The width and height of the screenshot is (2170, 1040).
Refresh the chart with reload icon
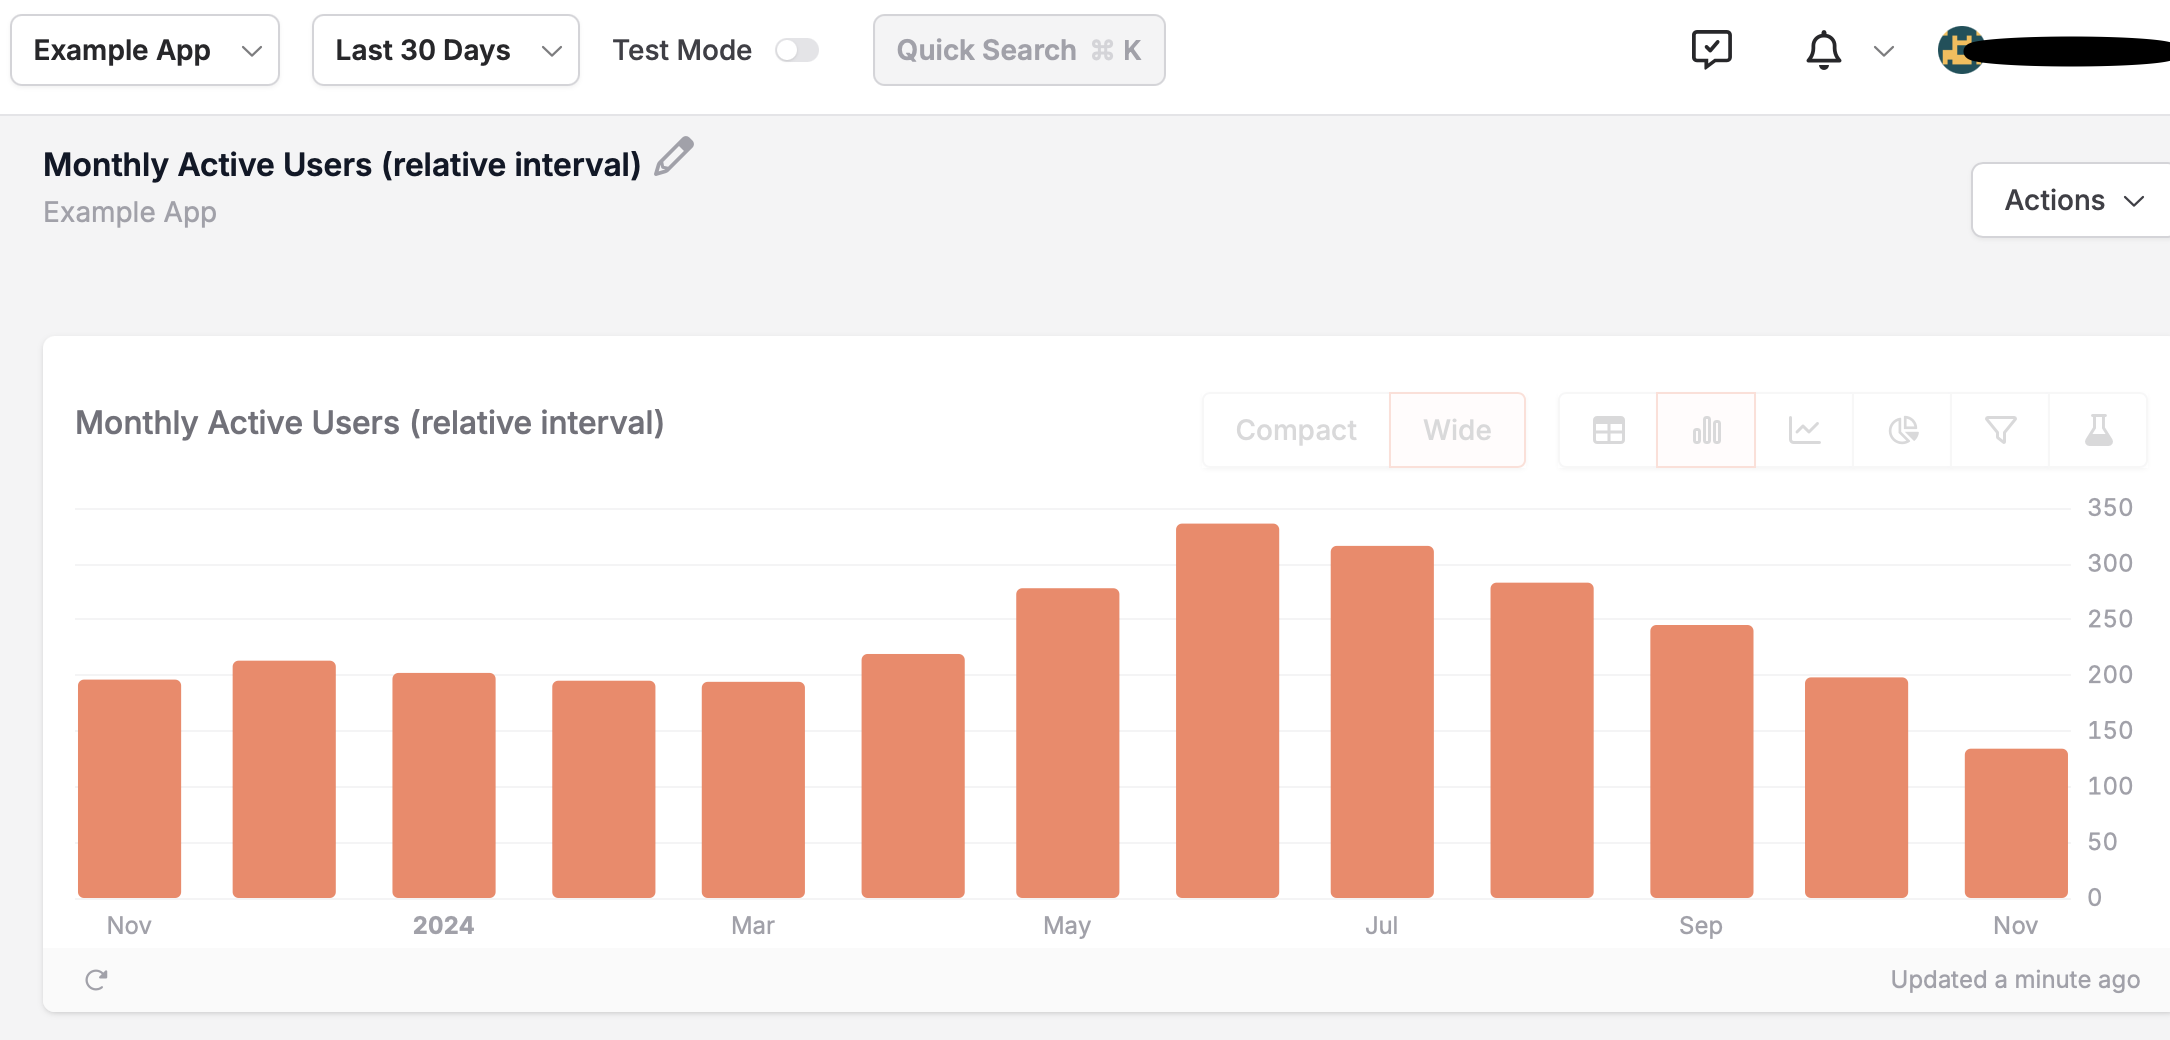coord(96,980)
